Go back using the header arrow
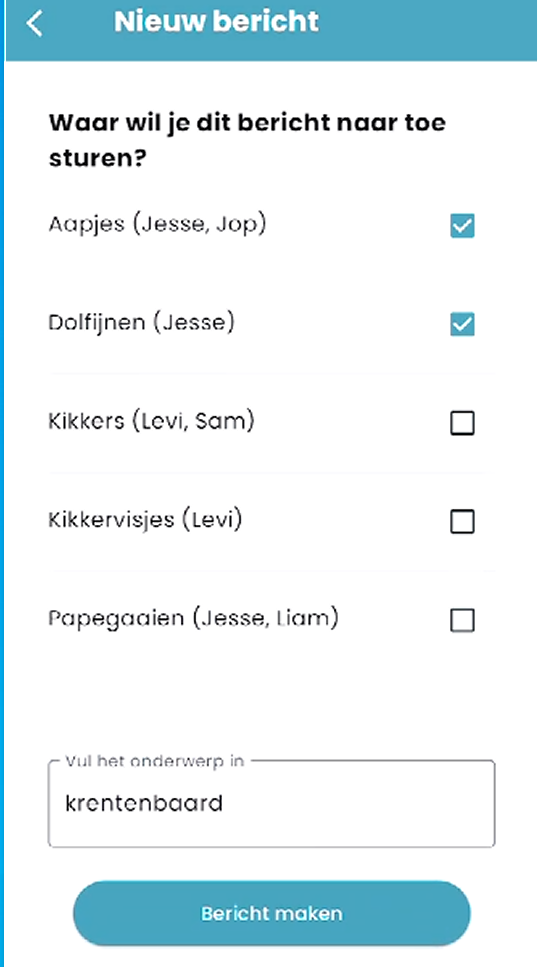Image resolution: width=538 pixels, height=967 pixels. 35,23
